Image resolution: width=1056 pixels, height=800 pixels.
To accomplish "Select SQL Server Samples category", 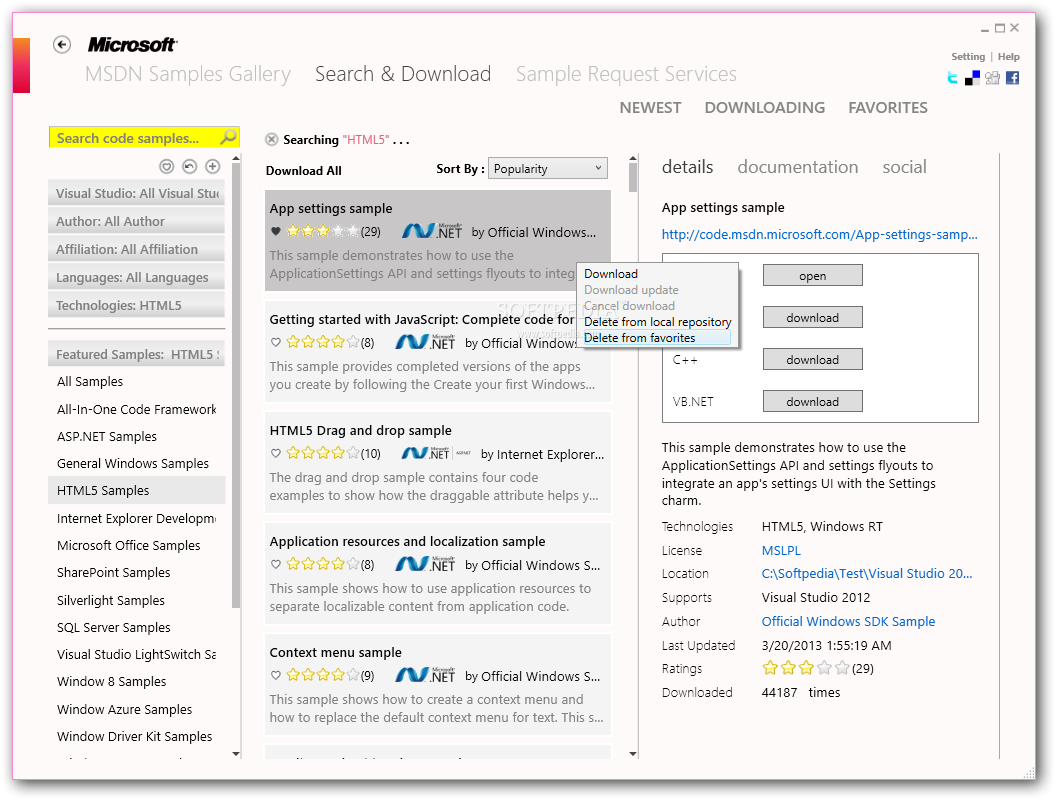I will [x=137, y=627].
